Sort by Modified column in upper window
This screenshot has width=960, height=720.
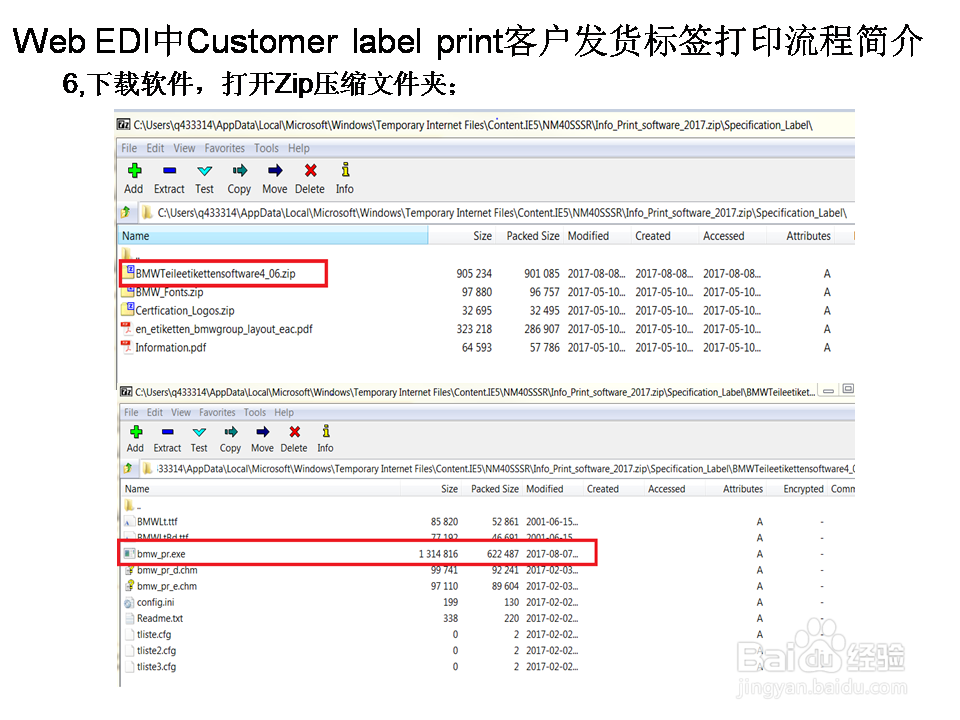point(597,236)
